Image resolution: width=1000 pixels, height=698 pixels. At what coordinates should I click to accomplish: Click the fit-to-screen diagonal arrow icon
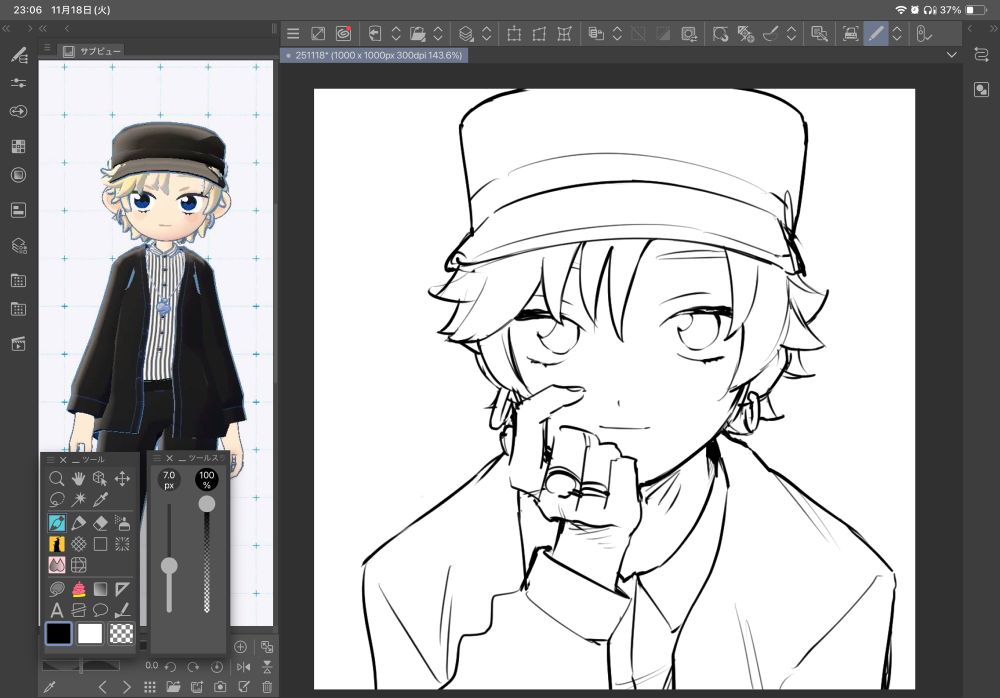[x=318, y=33]
